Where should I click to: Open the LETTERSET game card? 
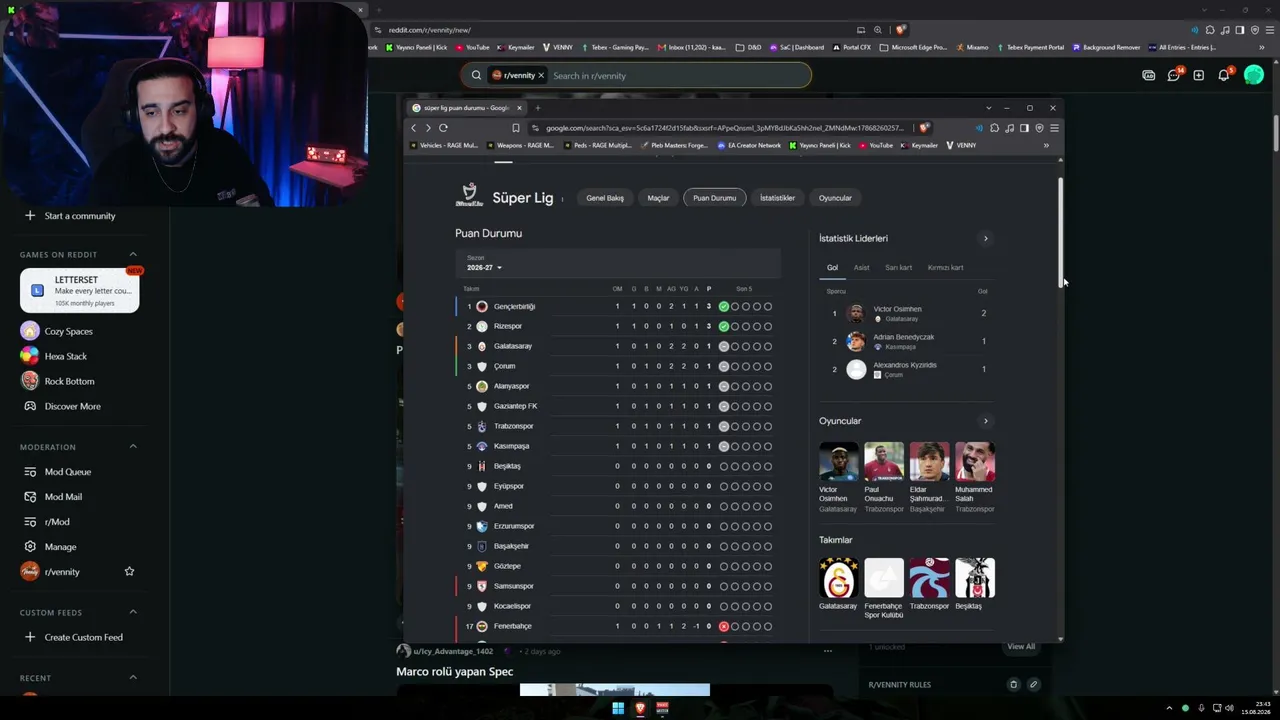[x=79, y=291]
